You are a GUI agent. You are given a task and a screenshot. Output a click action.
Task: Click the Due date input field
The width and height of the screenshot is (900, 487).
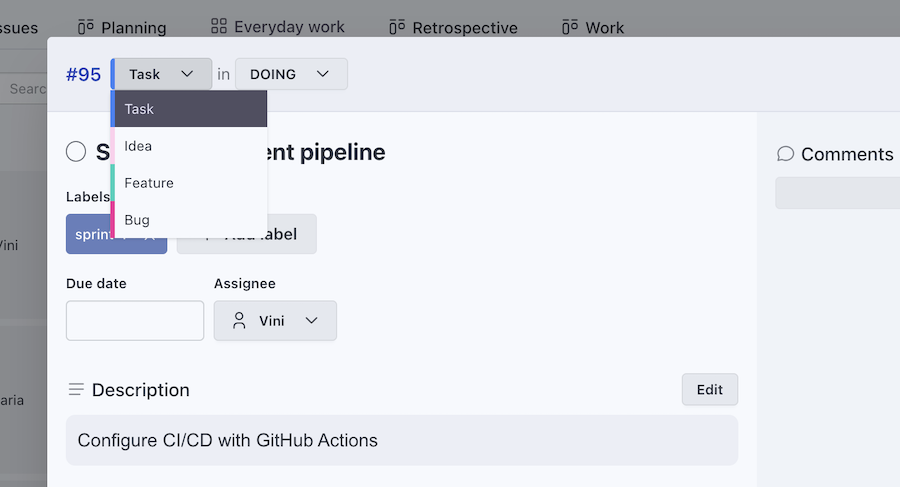click(x=135, y=320)
